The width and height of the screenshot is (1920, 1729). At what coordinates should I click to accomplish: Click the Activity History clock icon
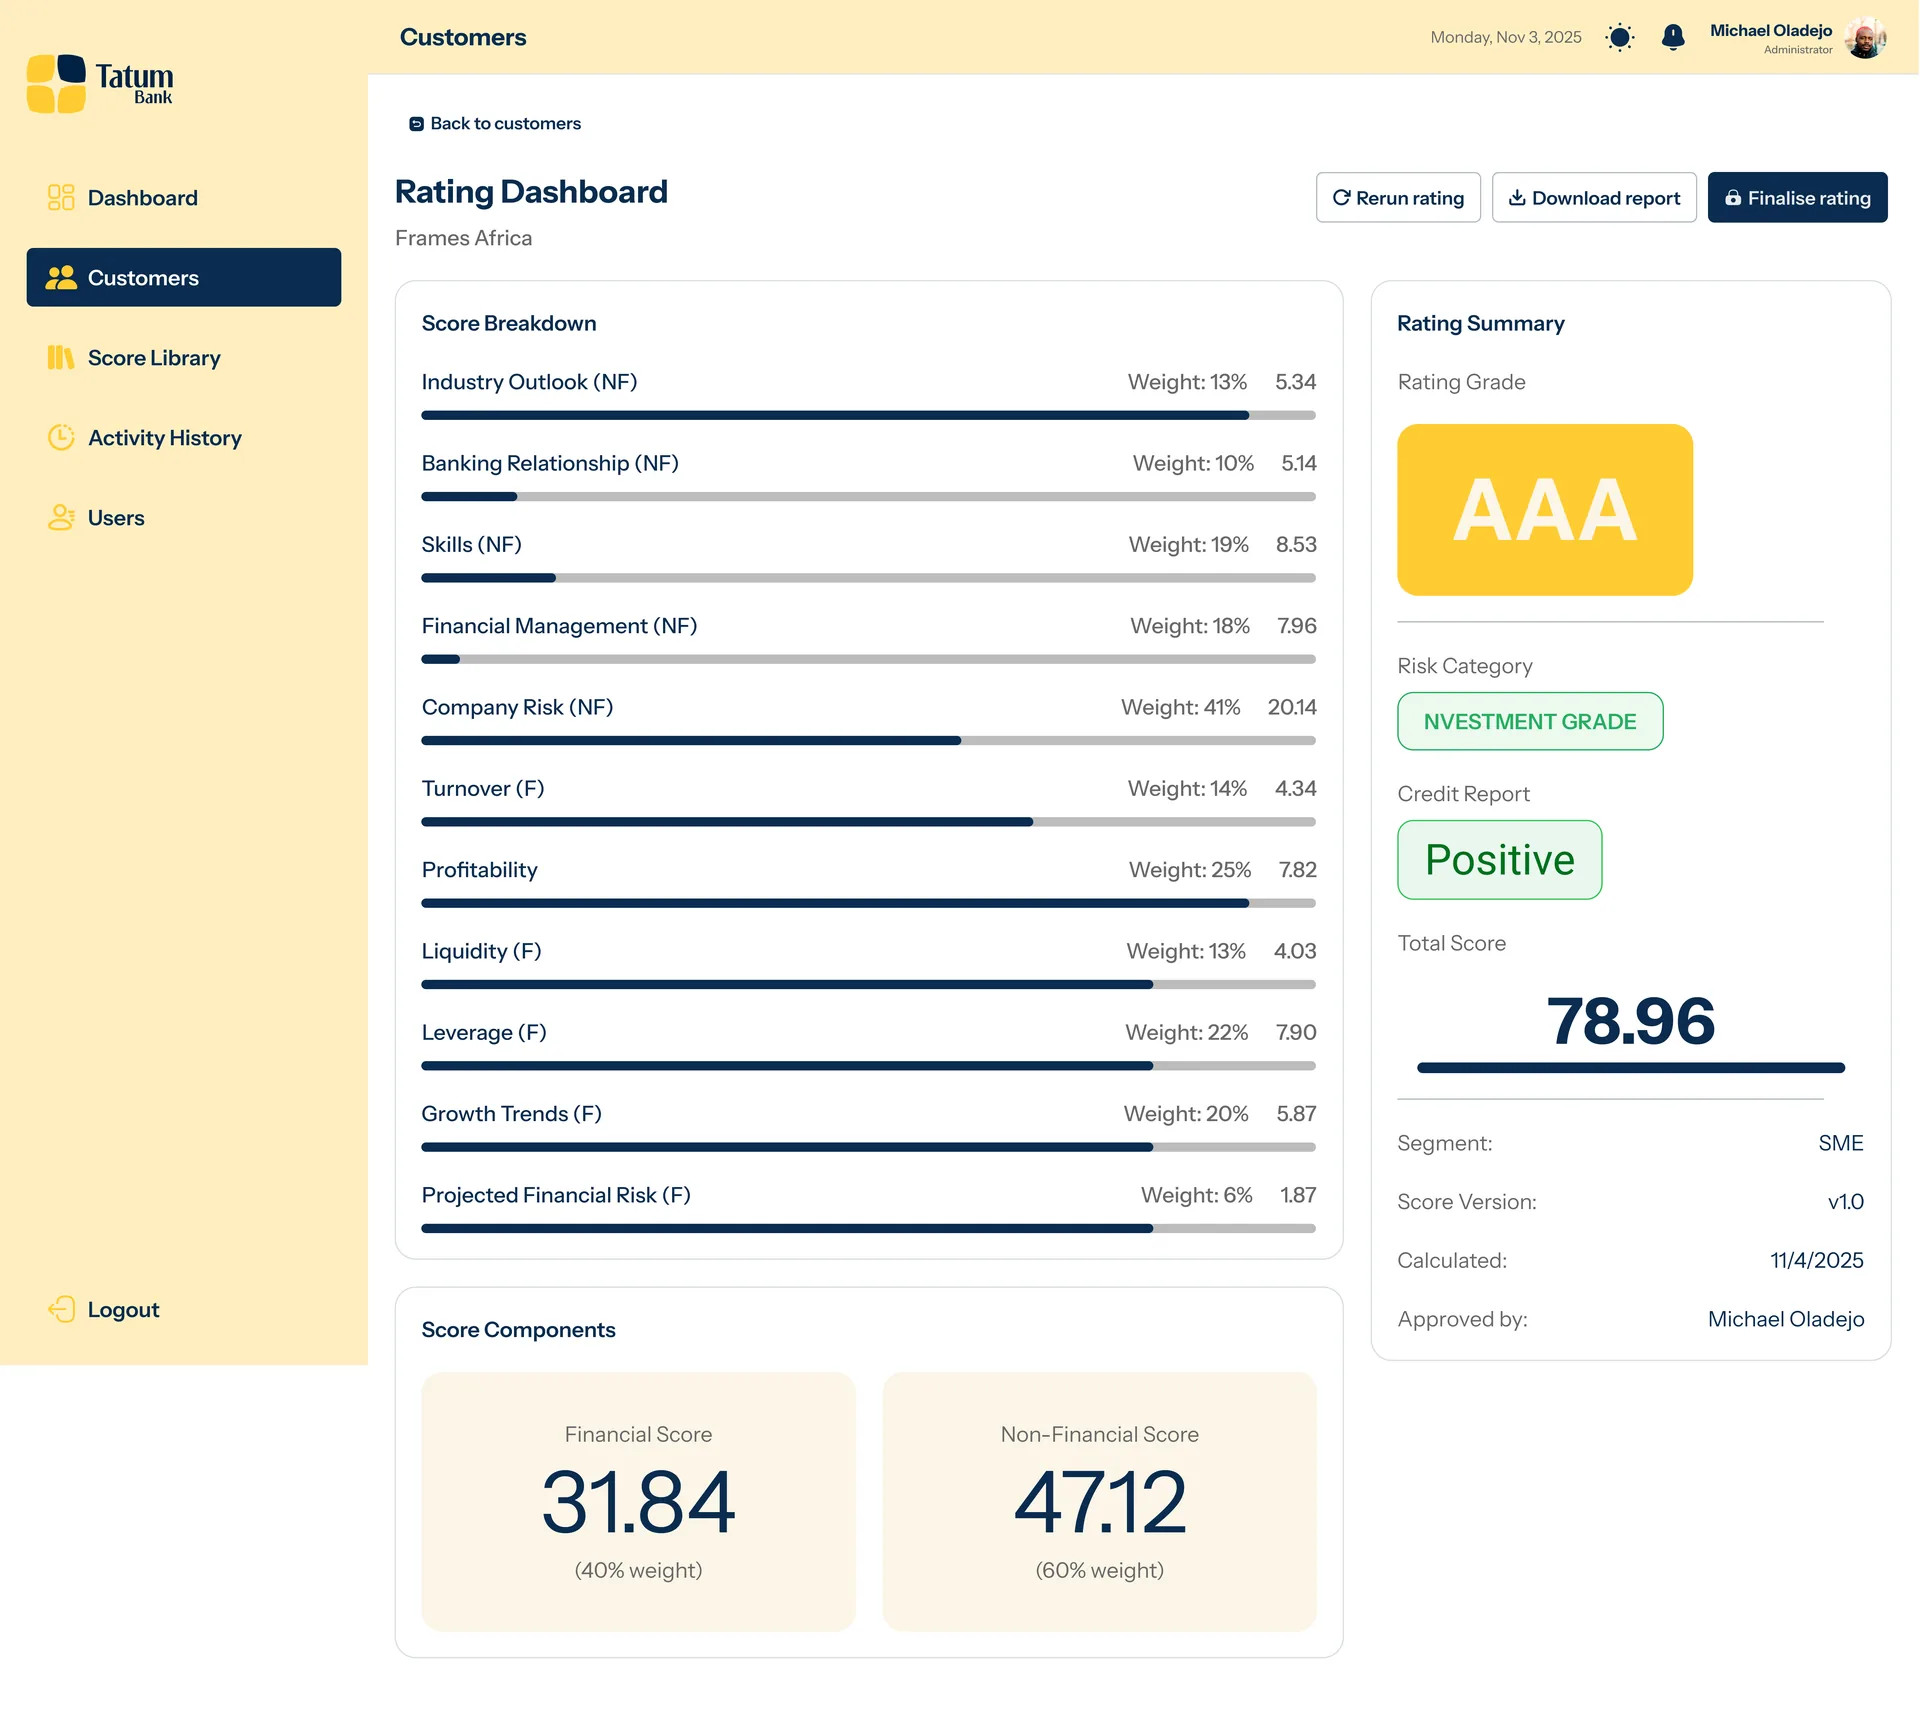tap(61, 437)
